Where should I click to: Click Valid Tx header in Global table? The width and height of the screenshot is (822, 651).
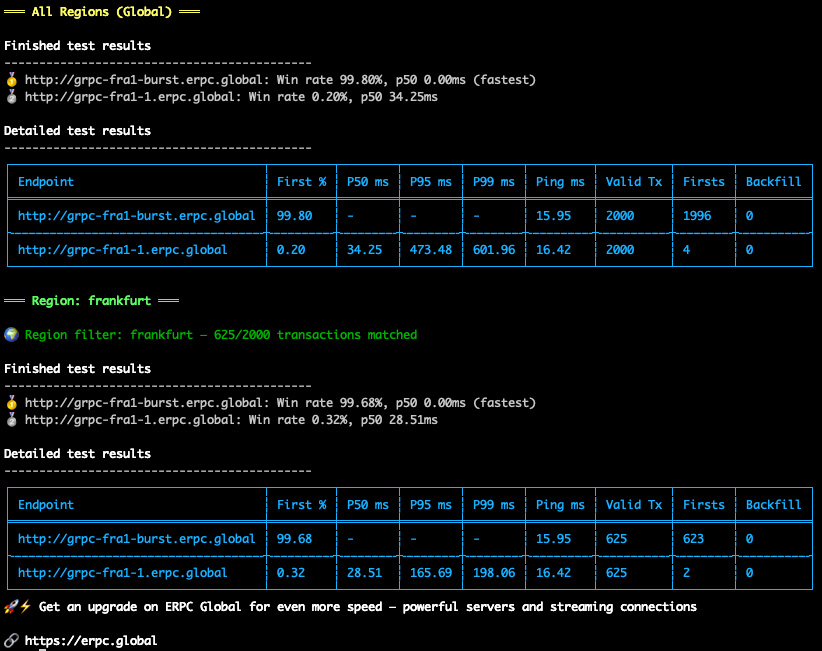click(x=634, y=182)
